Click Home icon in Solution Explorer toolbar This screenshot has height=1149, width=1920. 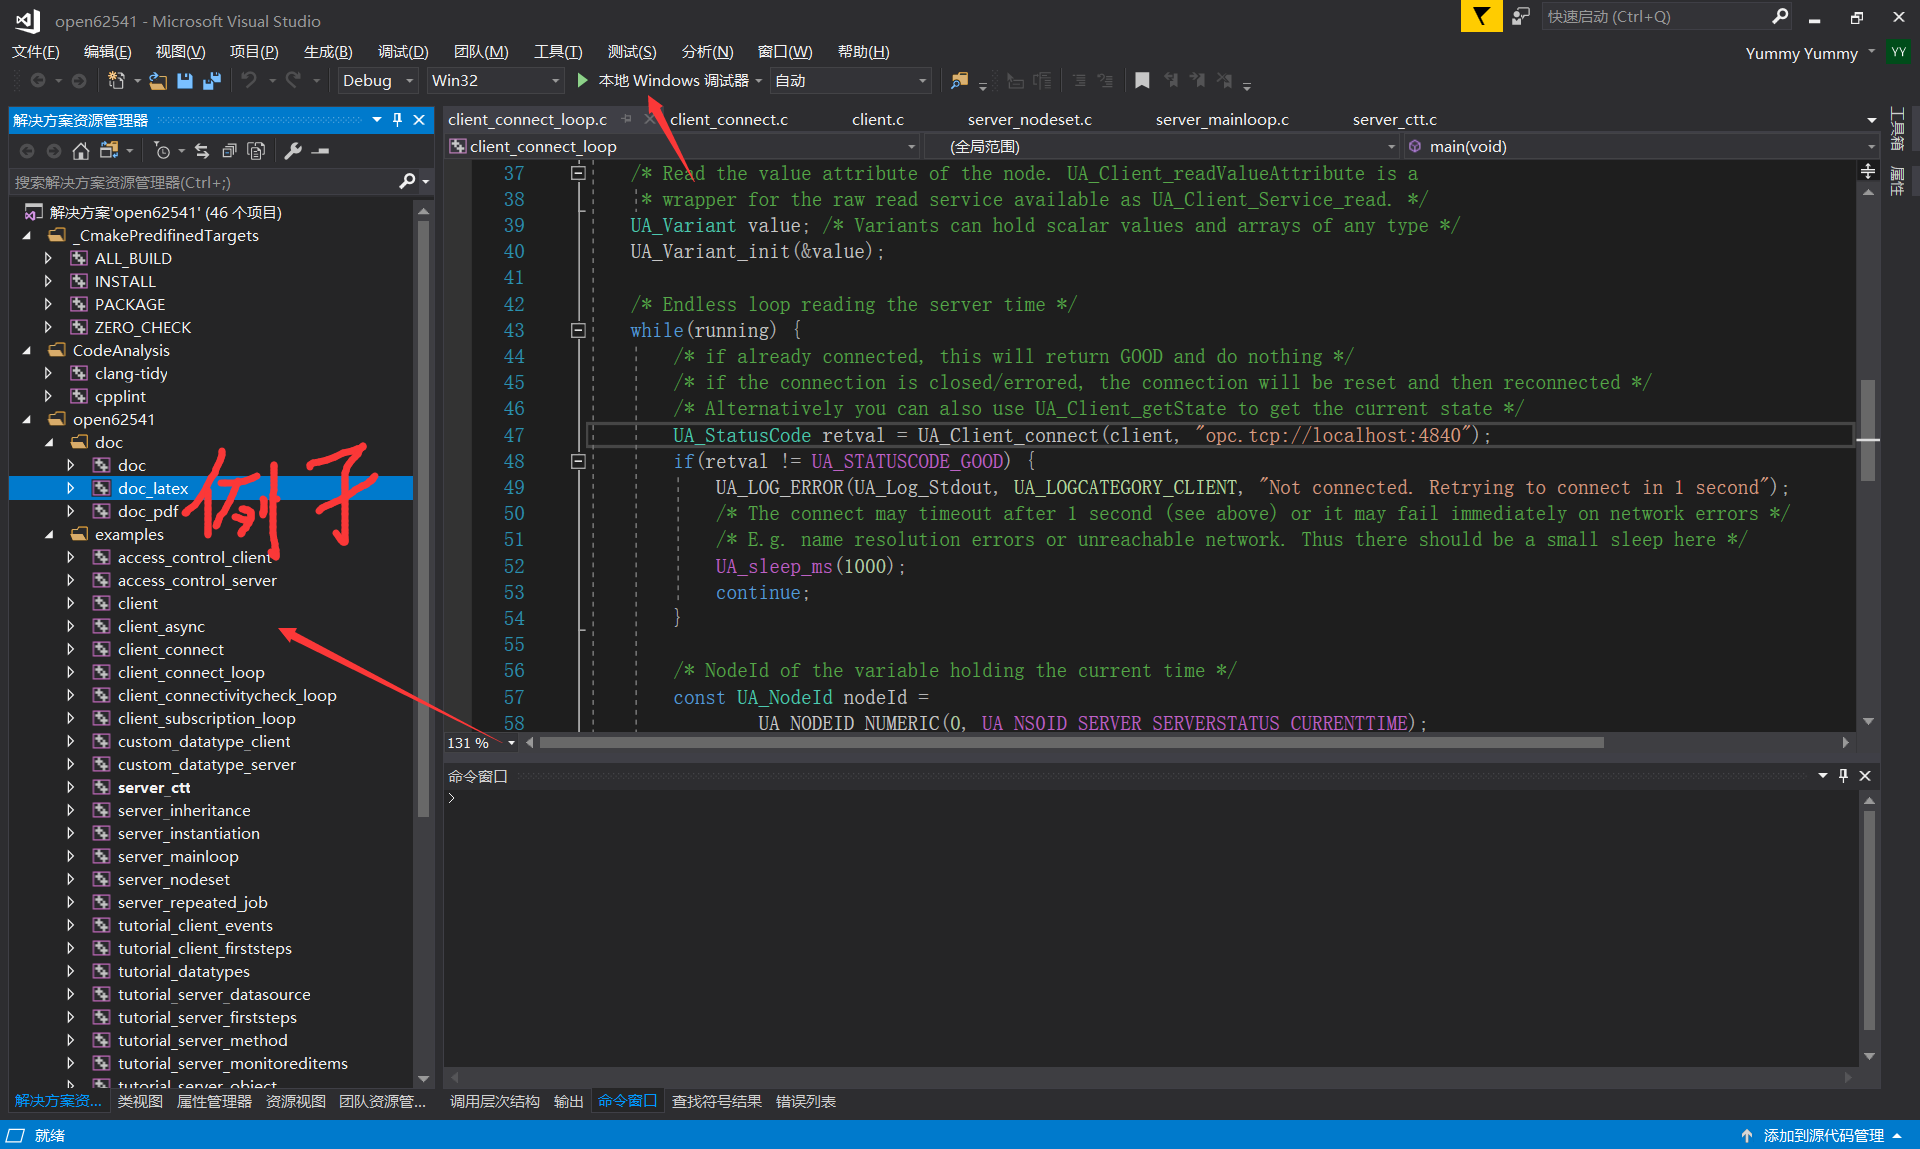click(x=81, y=151)
